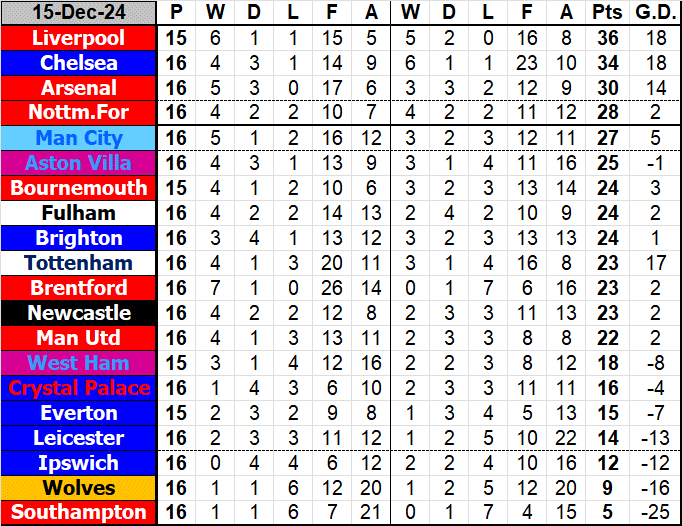Select the Aston Villa team cell
Image resolution: width=682 pixels, height=526 pixels.
79,163
